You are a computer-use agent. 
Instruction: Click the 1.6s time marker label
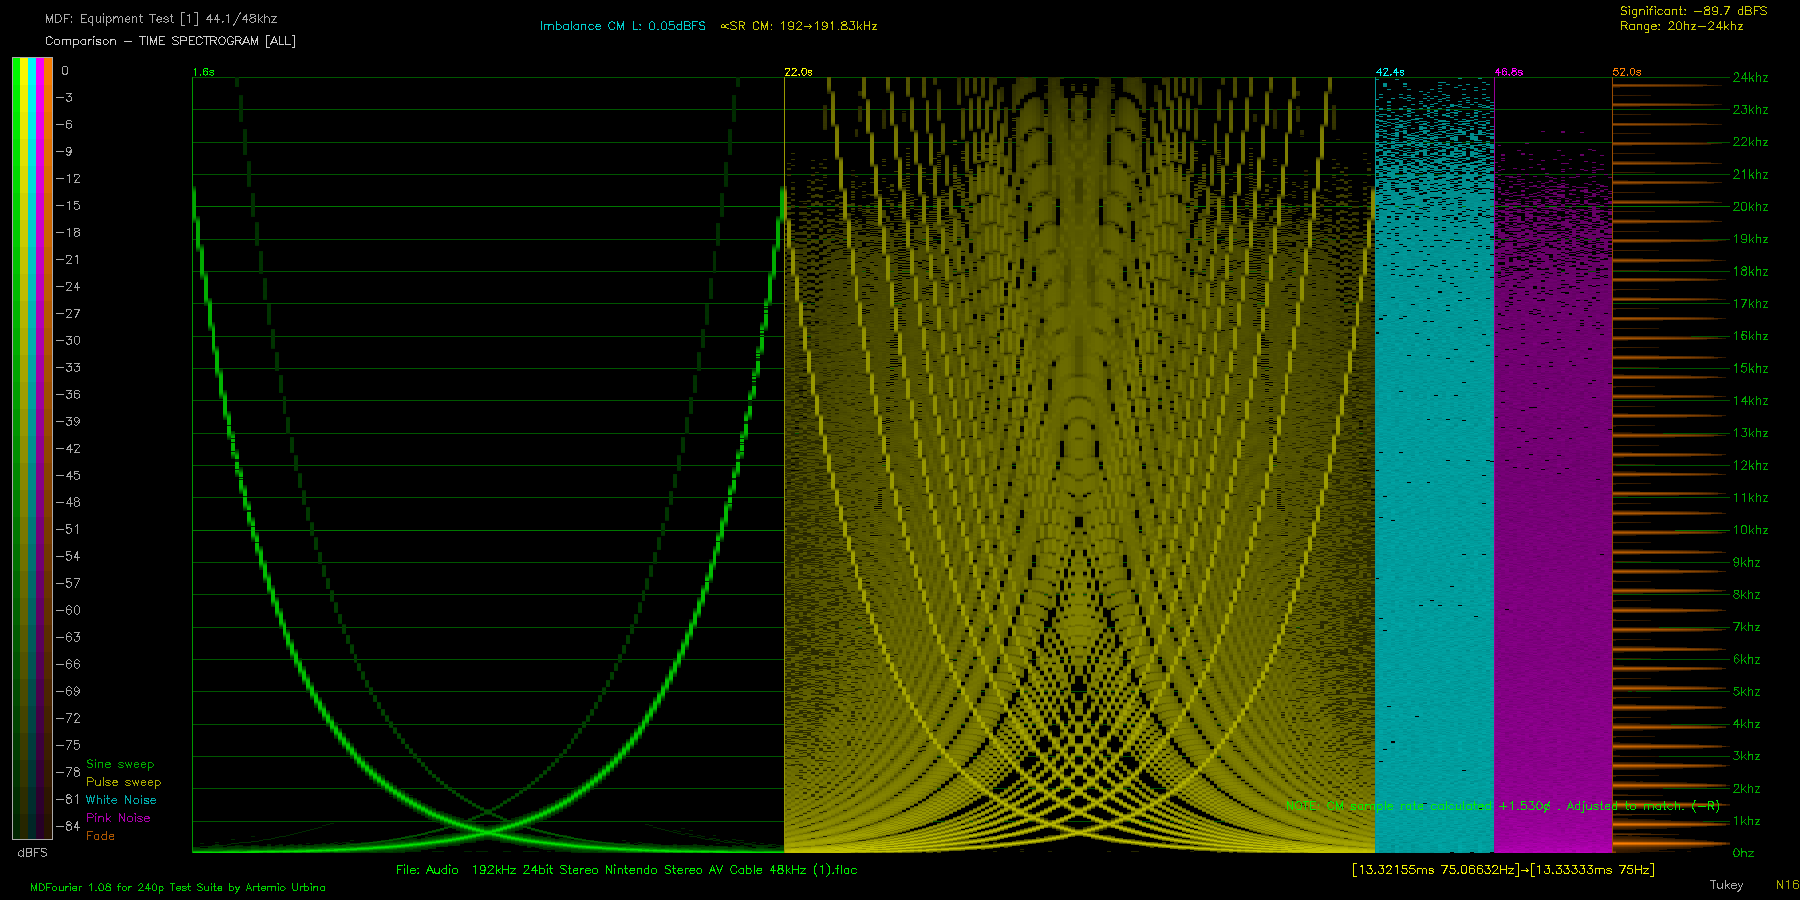point(203,72)
